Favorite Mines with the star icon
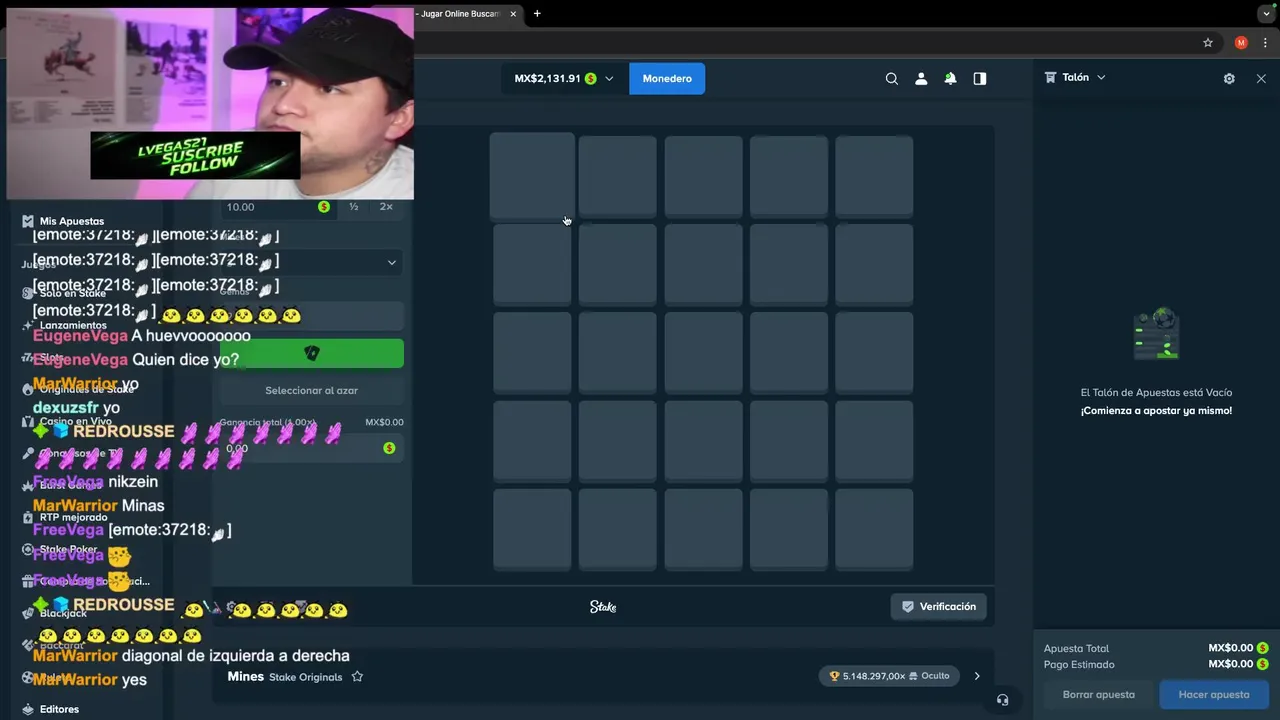The height and width of the screenshot is (720, 1280). click(357, 677)
